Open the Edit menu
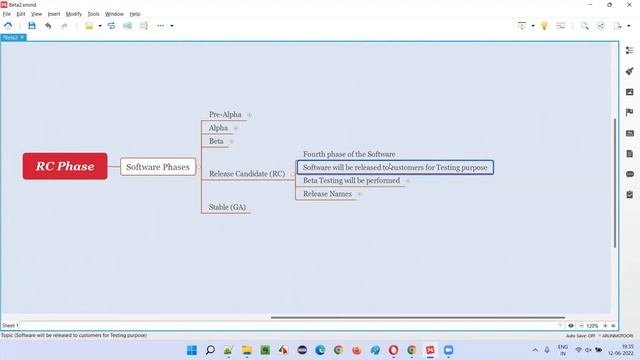Viewport: 640px width, 360px height. coord(21,14)
